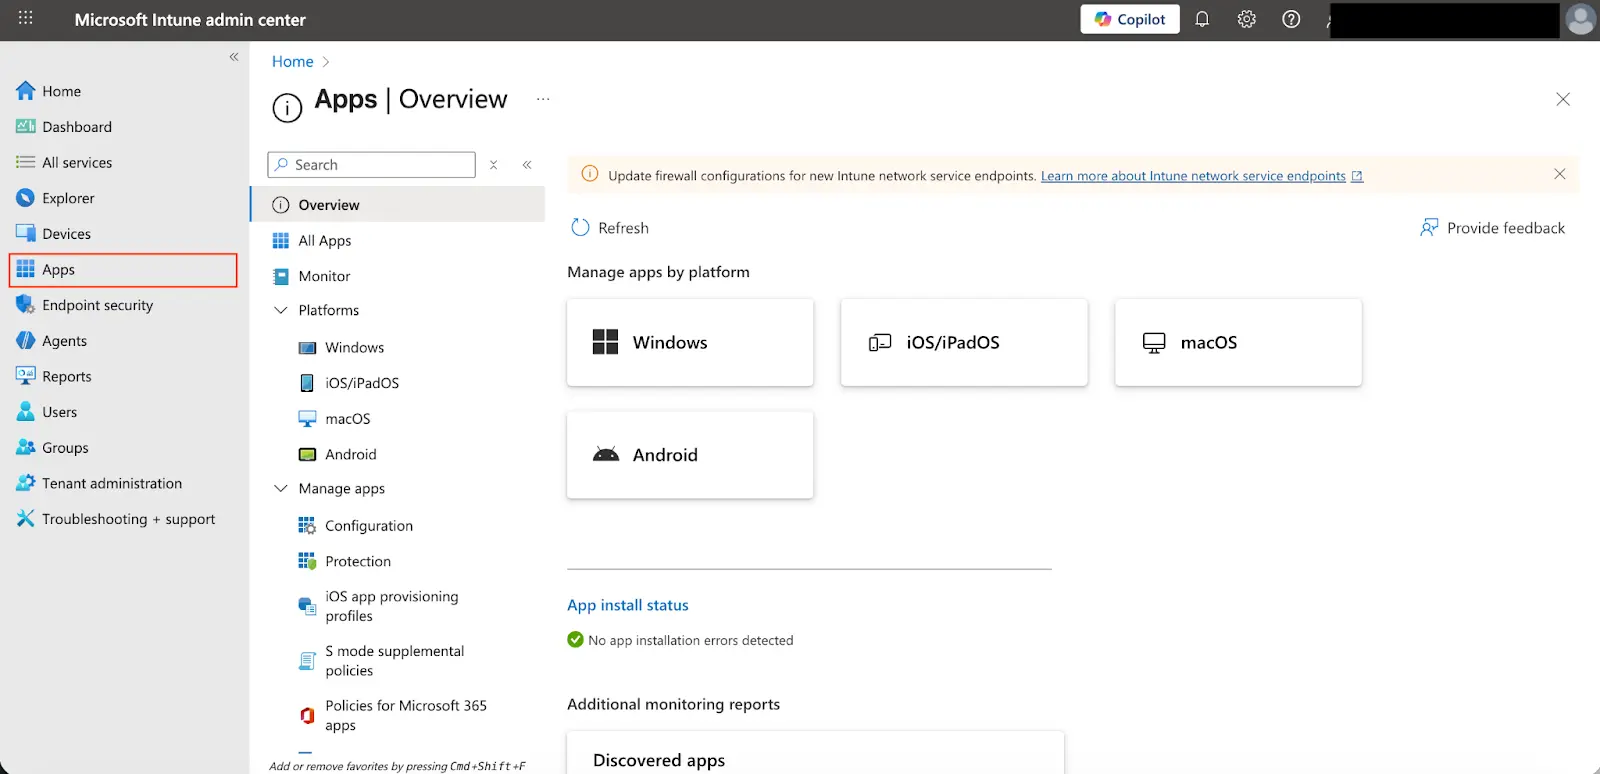Collapse the Platforms tree section
This screenshot has width=1600, height=774.
click(281, 311)
